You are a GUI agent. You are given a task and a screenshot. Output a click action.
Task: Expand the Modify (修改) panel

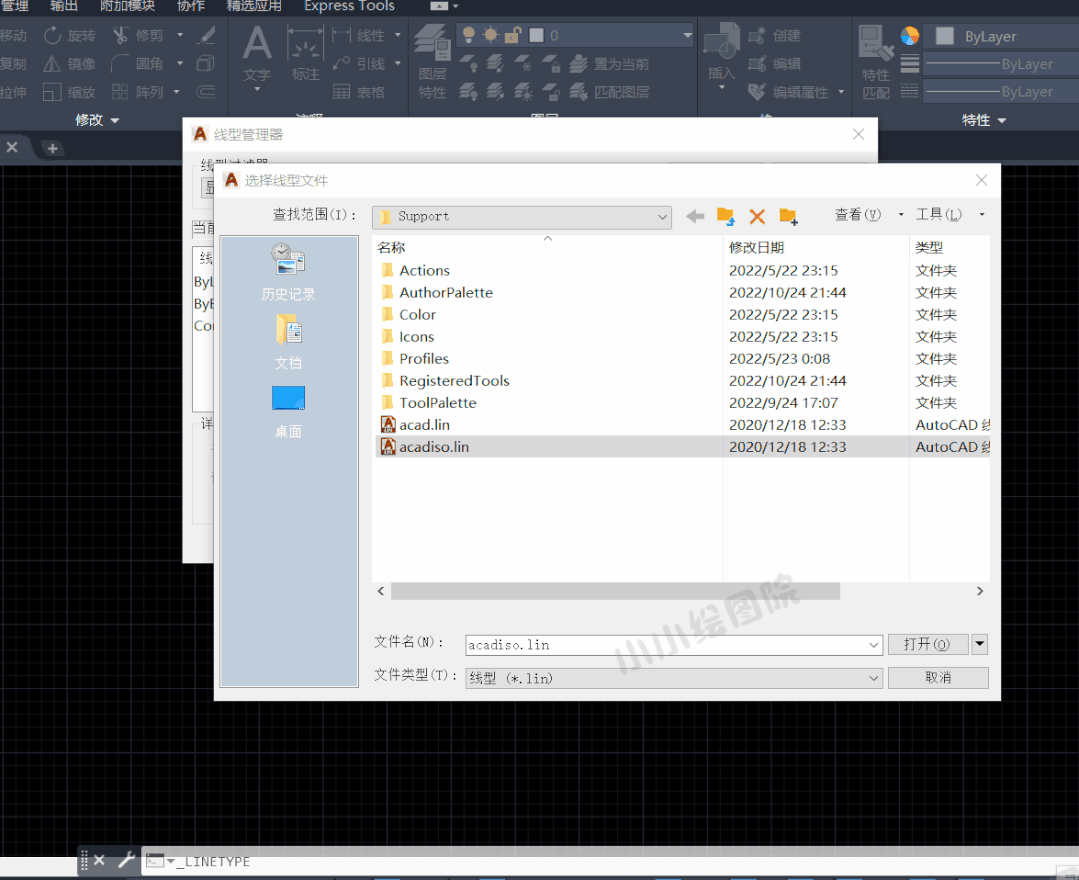pos(97,120)
